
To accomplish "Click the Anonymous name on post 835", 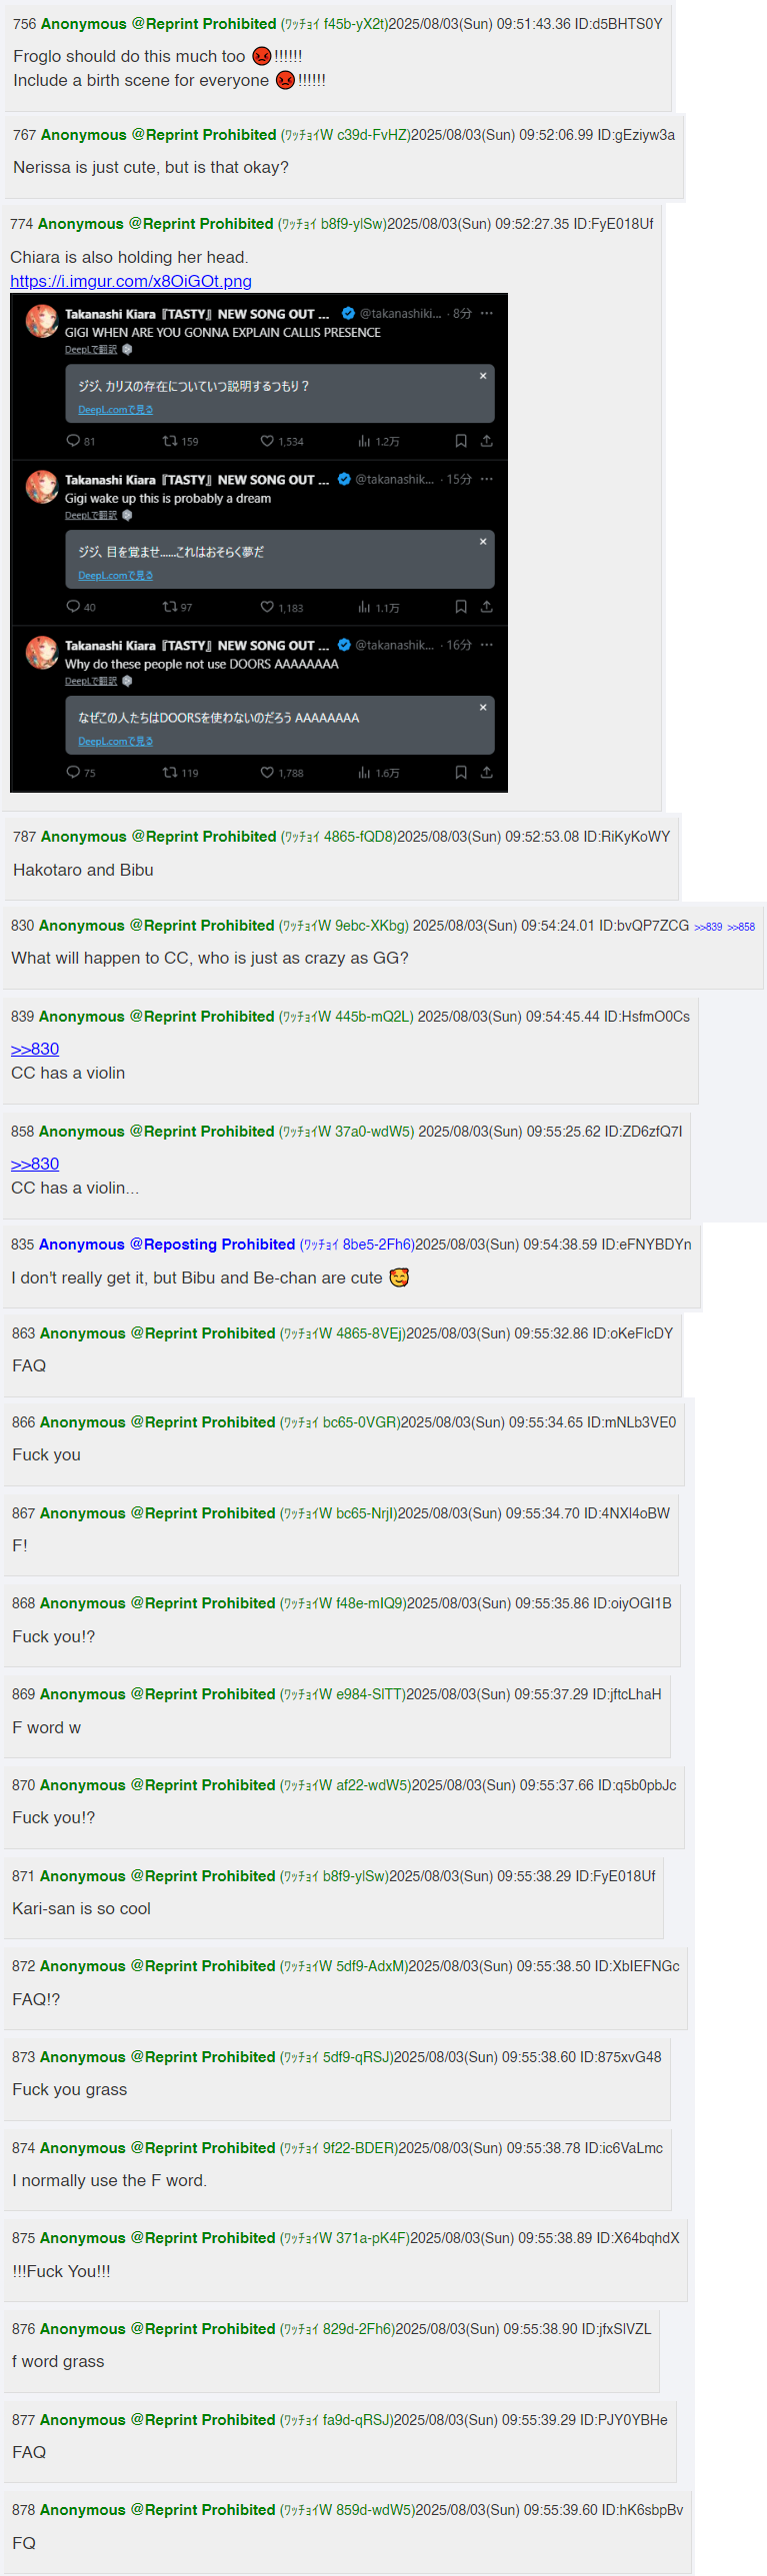I will pyautogui.click(x=82, y=1244).
